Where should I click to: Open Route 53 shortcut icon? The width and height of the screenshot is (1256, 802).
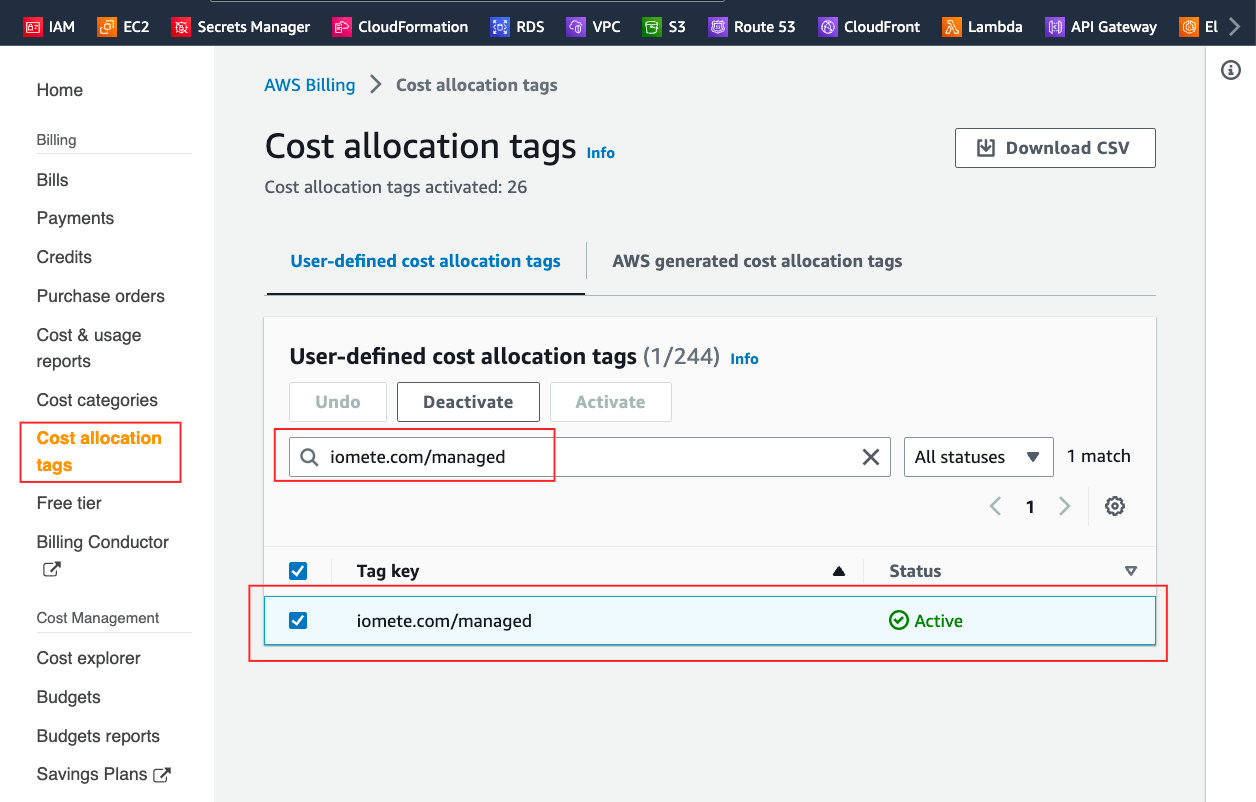click(x=718, y=27)
